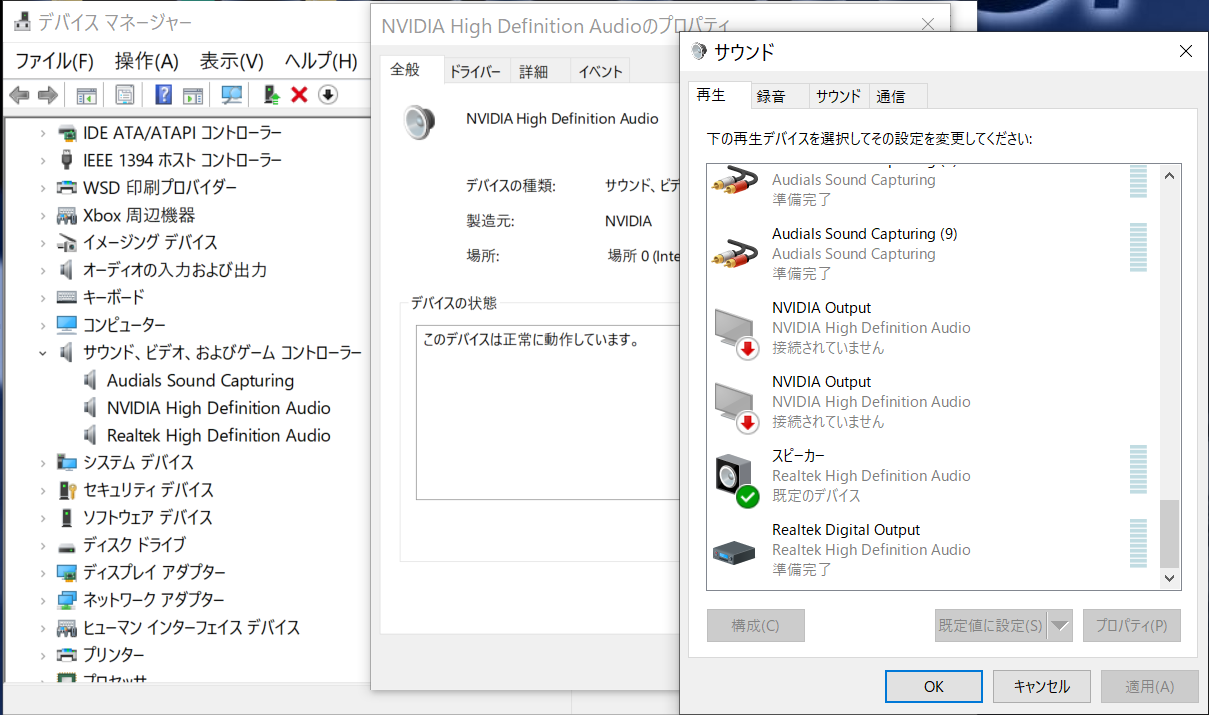This screenshot has width=1209, height=715.
Task: Expand WSD 印刷プロバイダー node
Action: pos(43,188)
